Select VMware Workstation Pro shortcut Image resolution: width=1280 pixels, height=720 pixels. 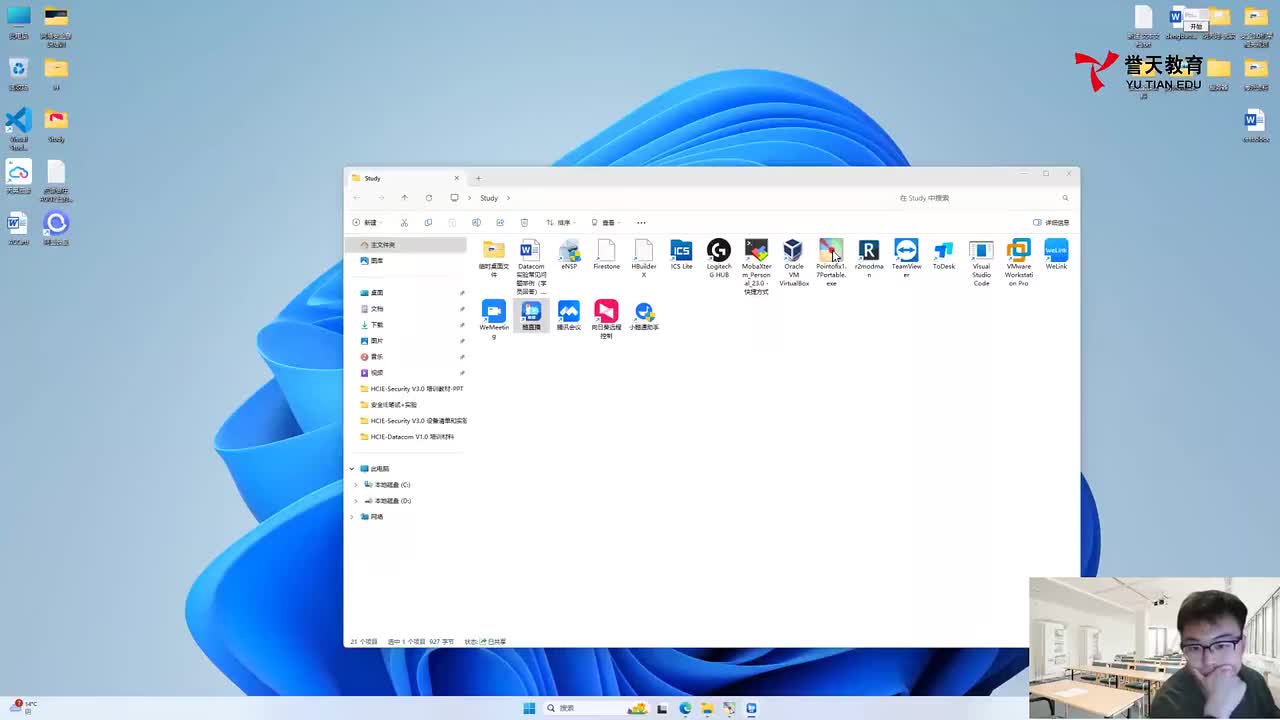(1019, 263)
